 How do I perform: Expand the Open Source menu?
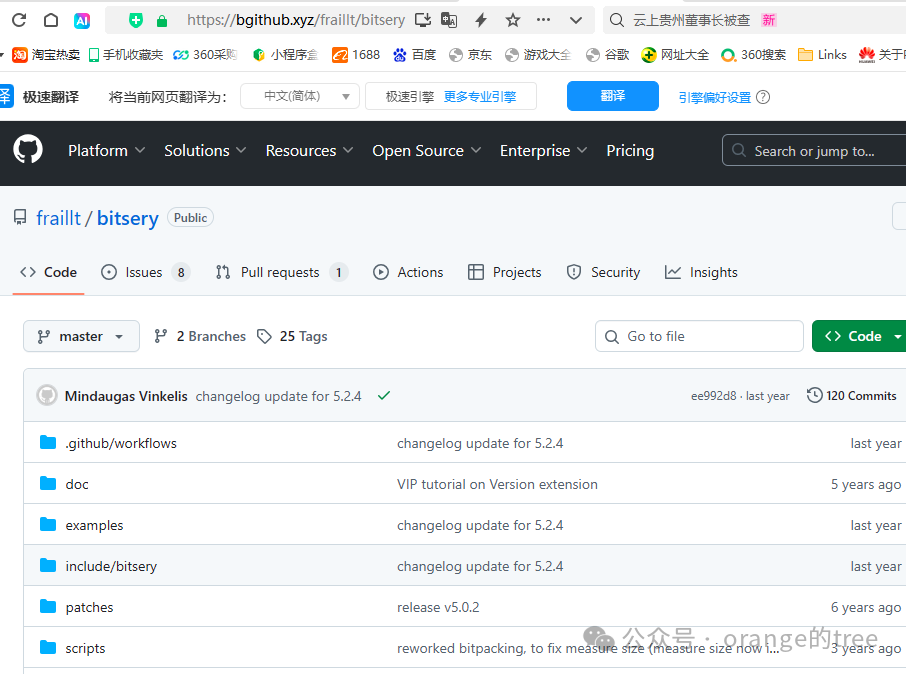click(x=426, y=151)
